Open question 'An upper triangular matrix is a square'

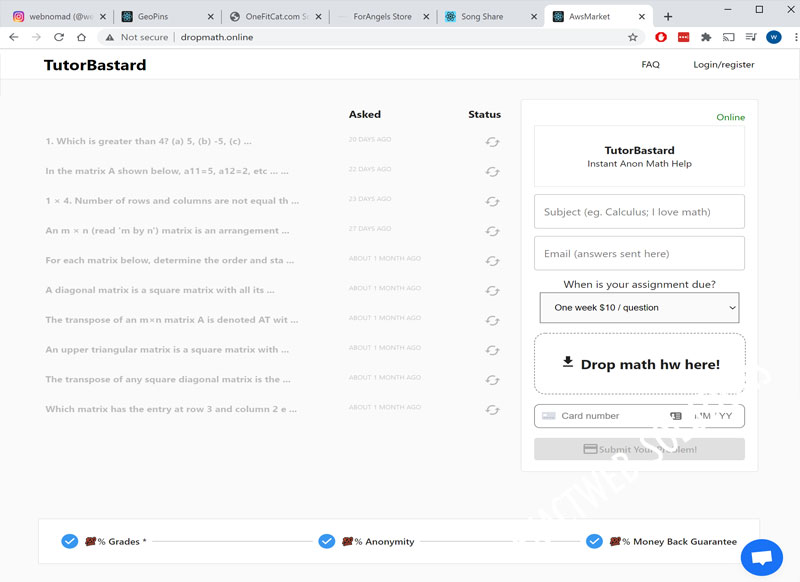click(167, 349)
